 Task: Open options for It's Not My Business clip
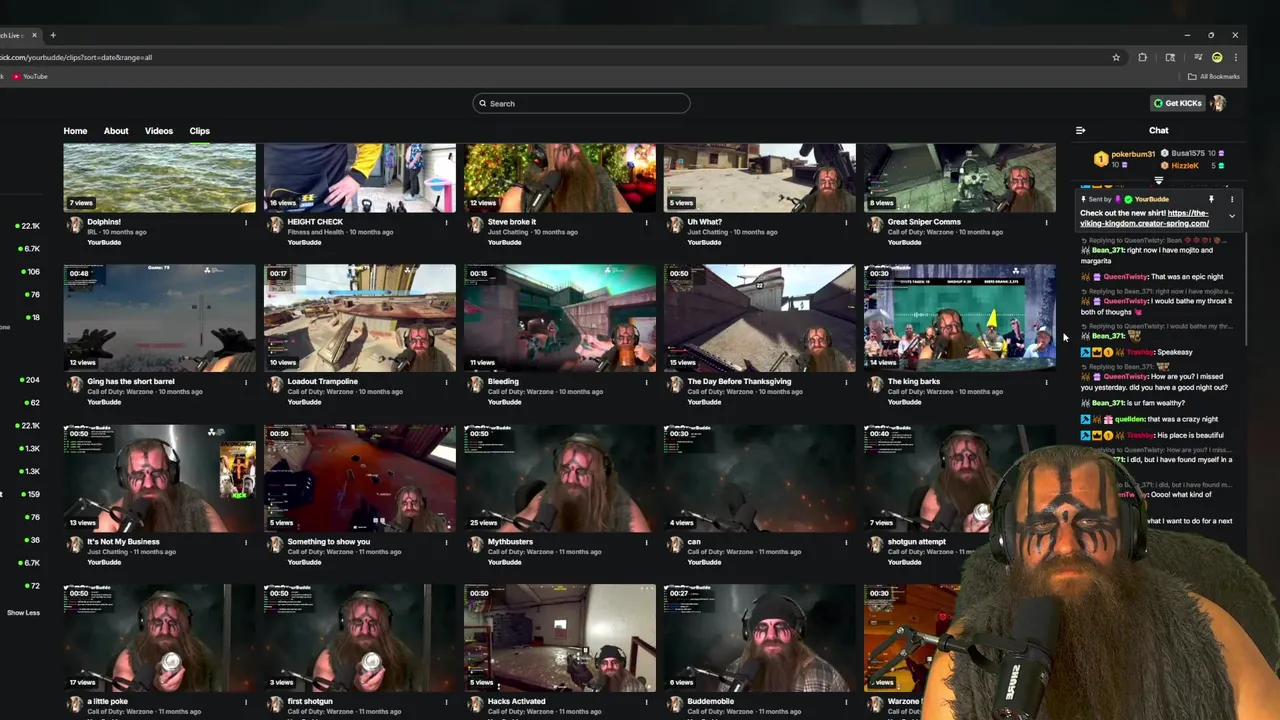tap(246, 542)
